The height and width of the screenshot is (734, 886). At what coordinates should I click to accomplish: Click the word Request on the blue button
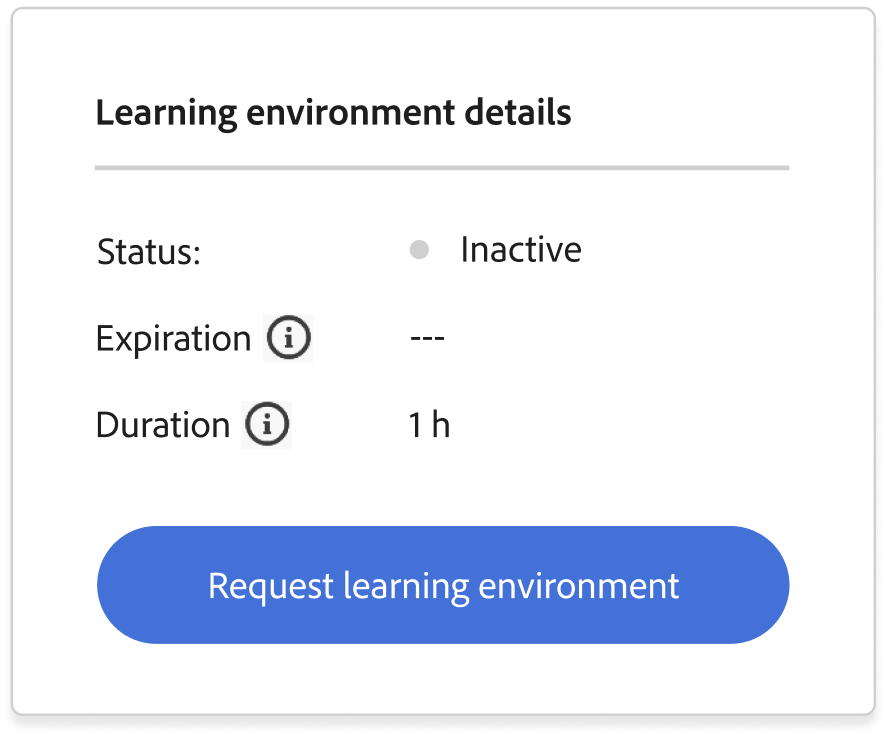coord(271,587)
